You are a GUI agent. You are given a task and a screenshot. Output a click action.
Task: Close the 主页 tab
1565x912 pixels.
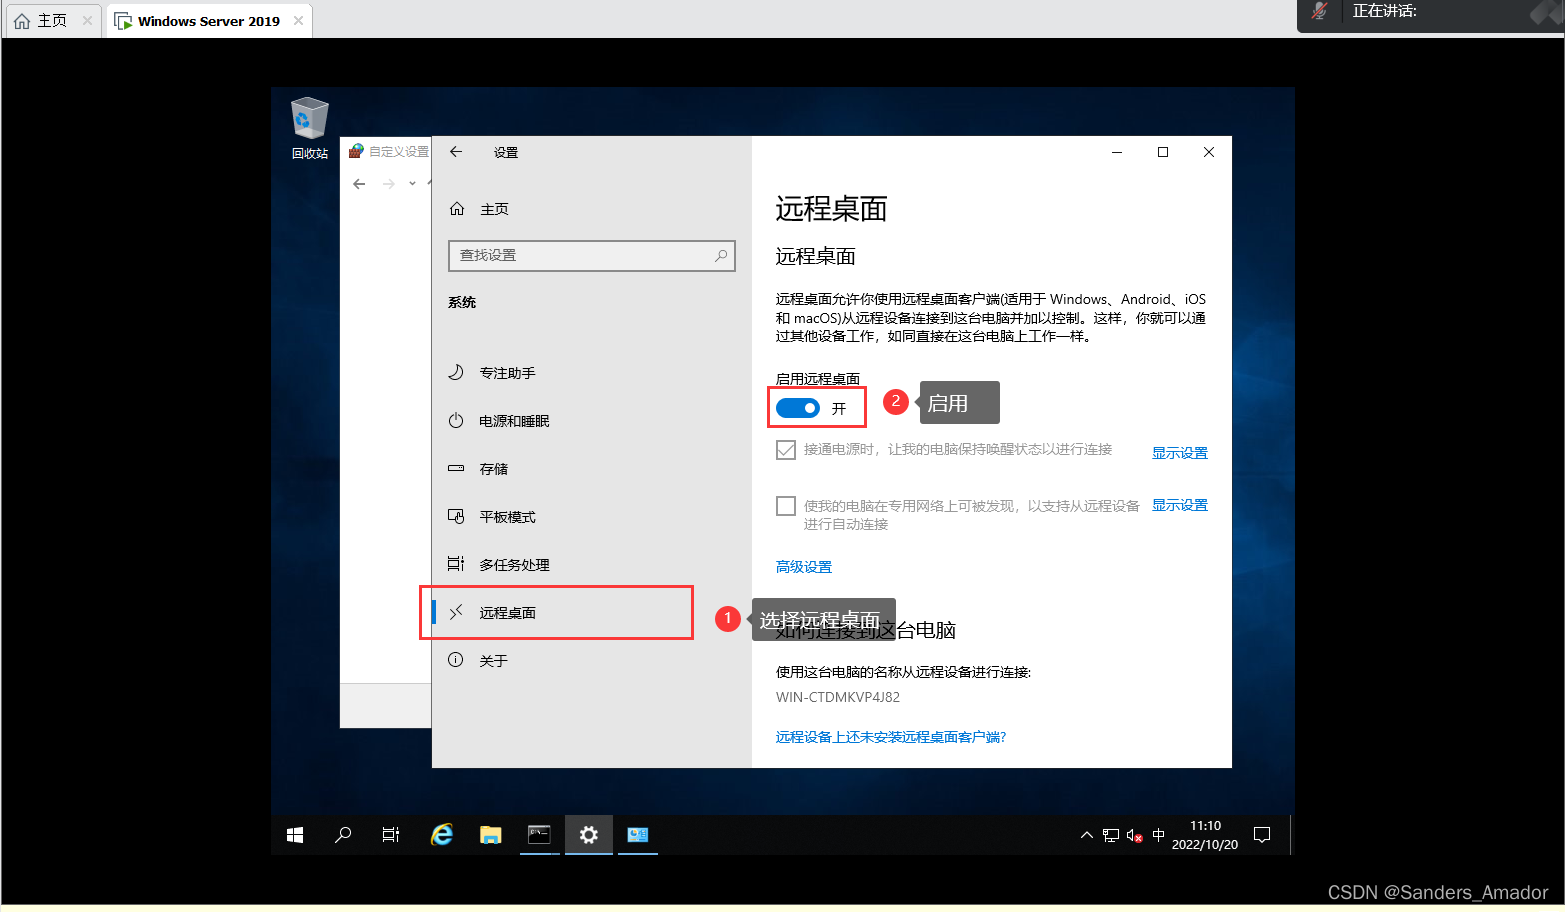(x=88, y=21)
